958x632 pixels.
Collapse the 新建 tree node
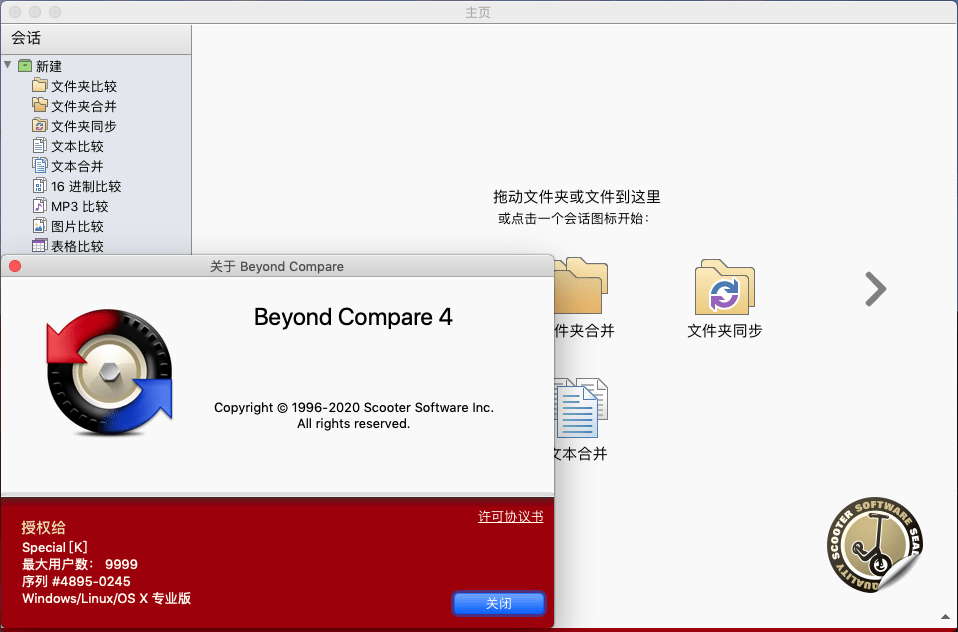(8, 65)
